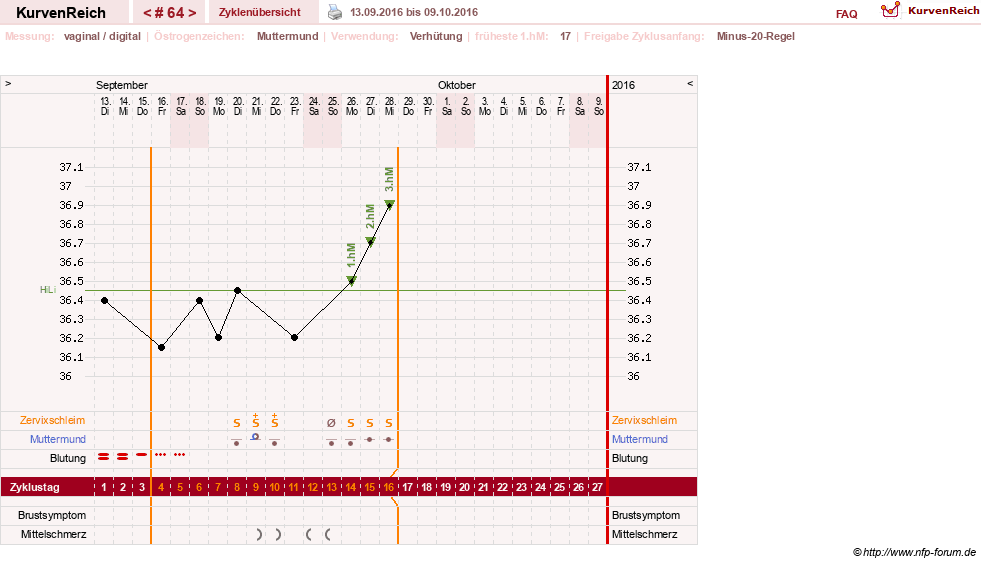Click cycle day 16 in the Zyklustag bar

389,487
